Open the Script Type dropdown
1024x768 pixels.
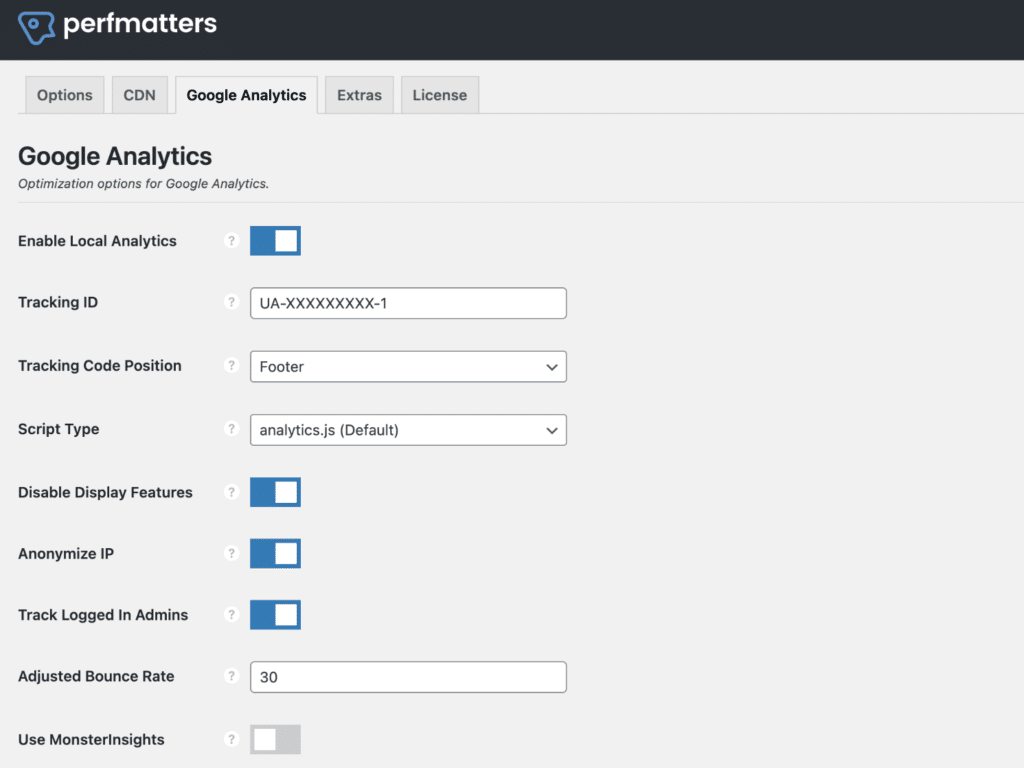[x=407, y=429]
